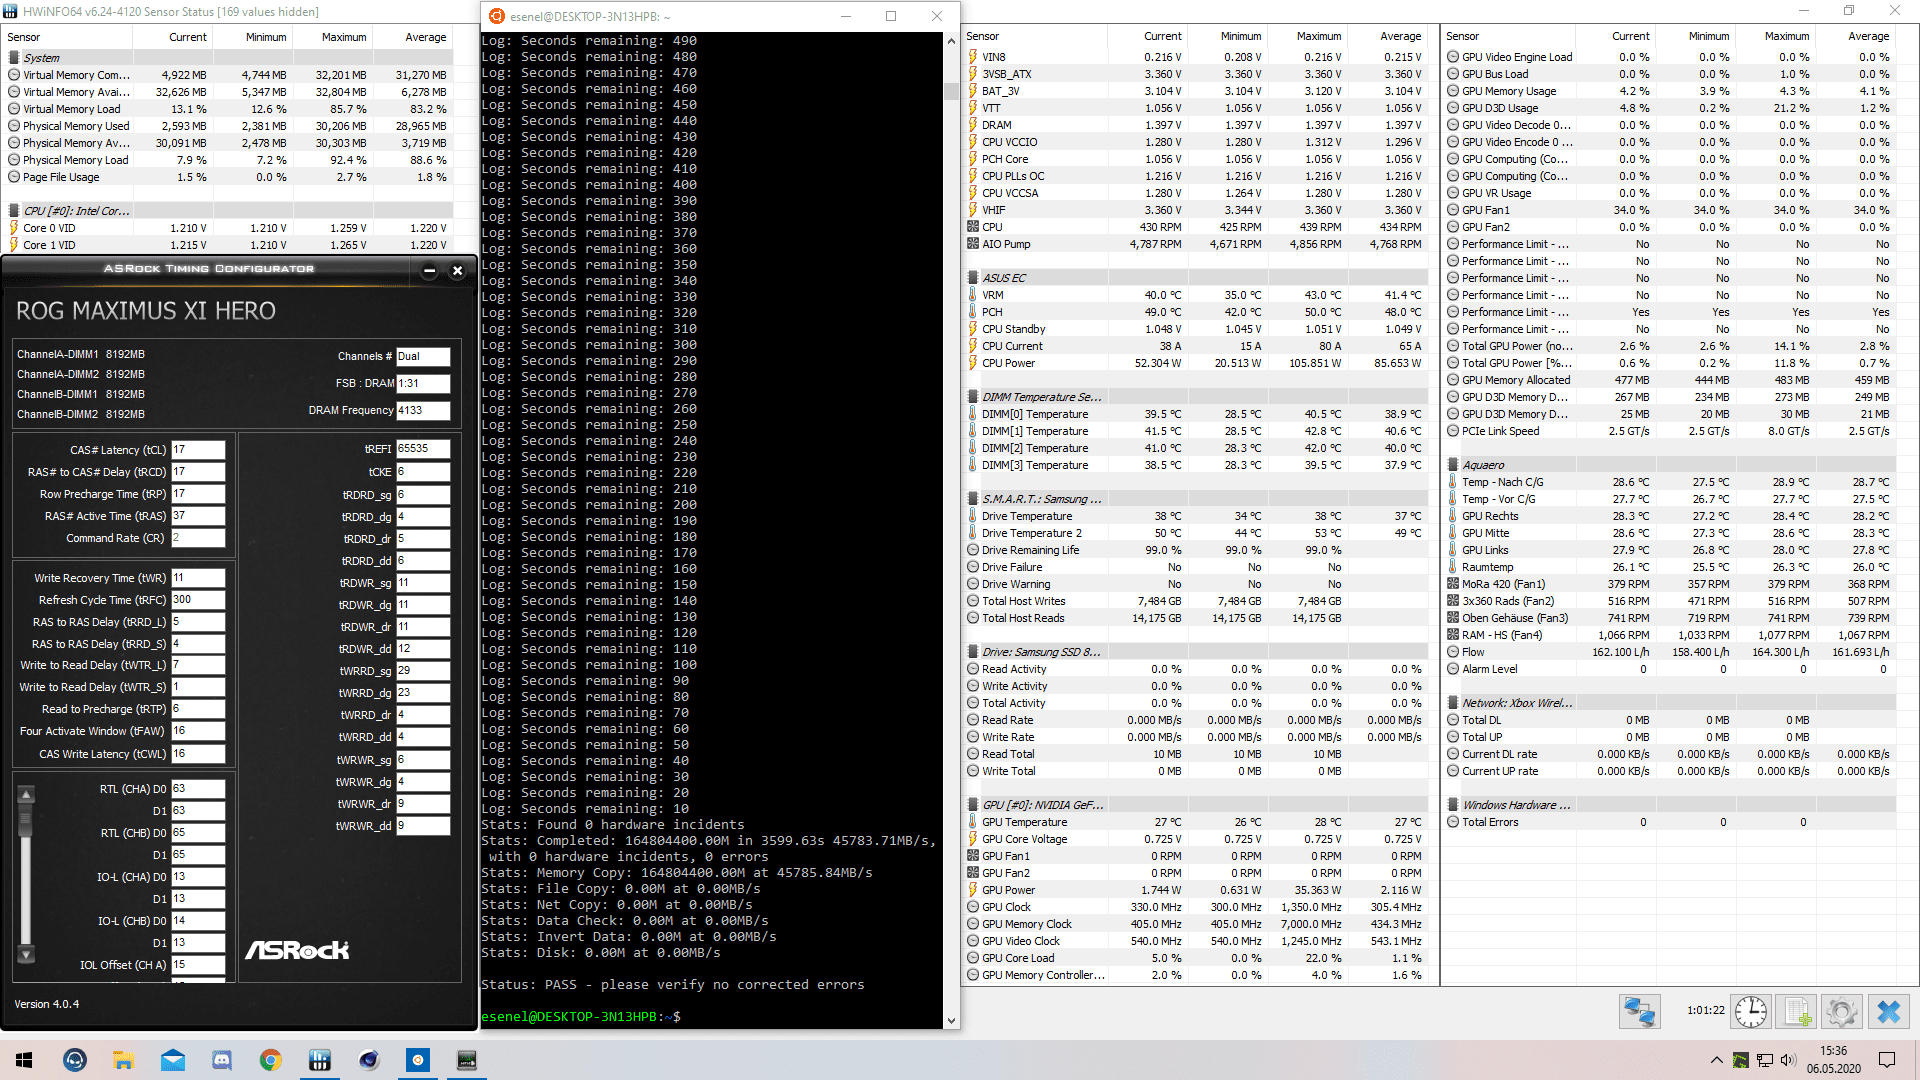Image resolution: width=1920 pixels, height=1080 pixels.
Task: Open the taskbar clock and date
Action: 1834,1060
